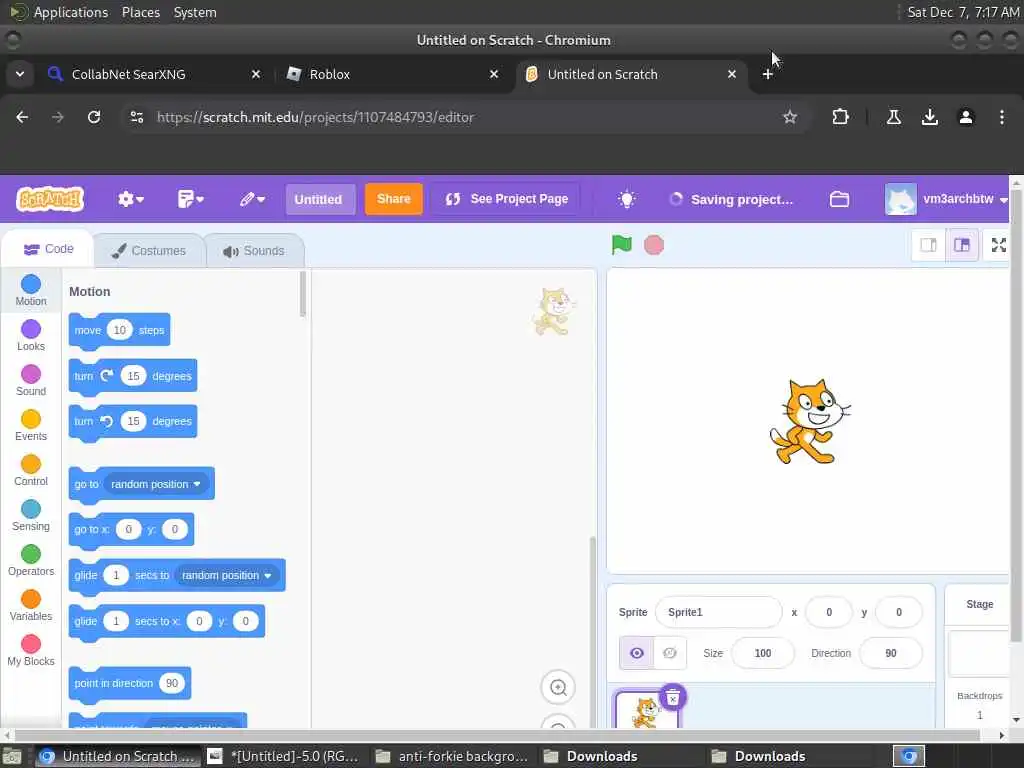Switch to anti-forkie background taskbar window
The height and width of the screenshot is (768, 1024).
click(452, 756)
